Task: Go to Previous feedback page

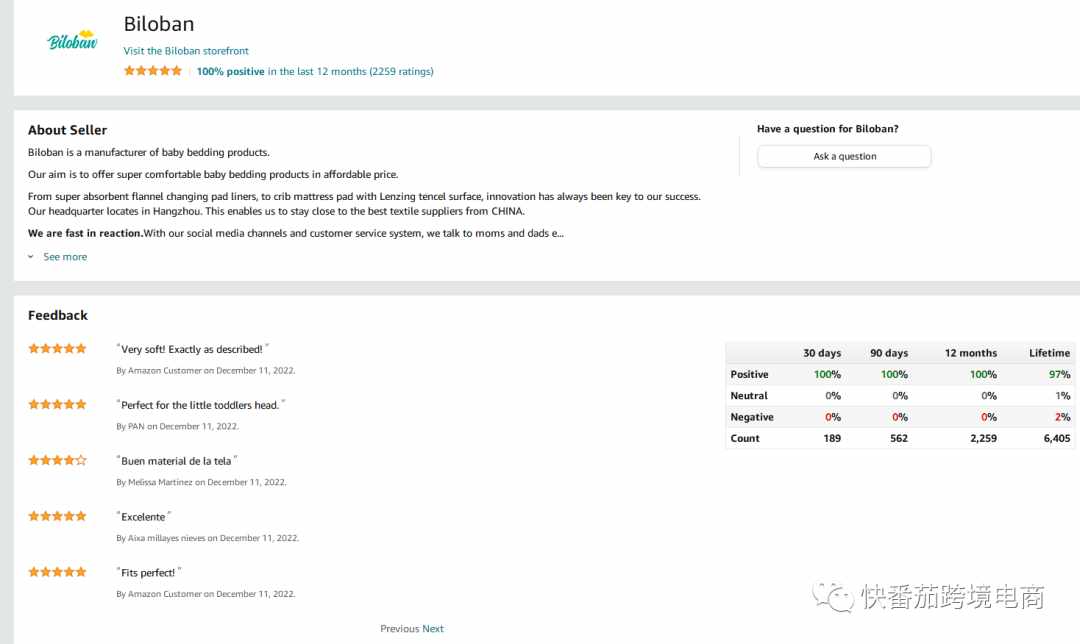Action: 399,629
